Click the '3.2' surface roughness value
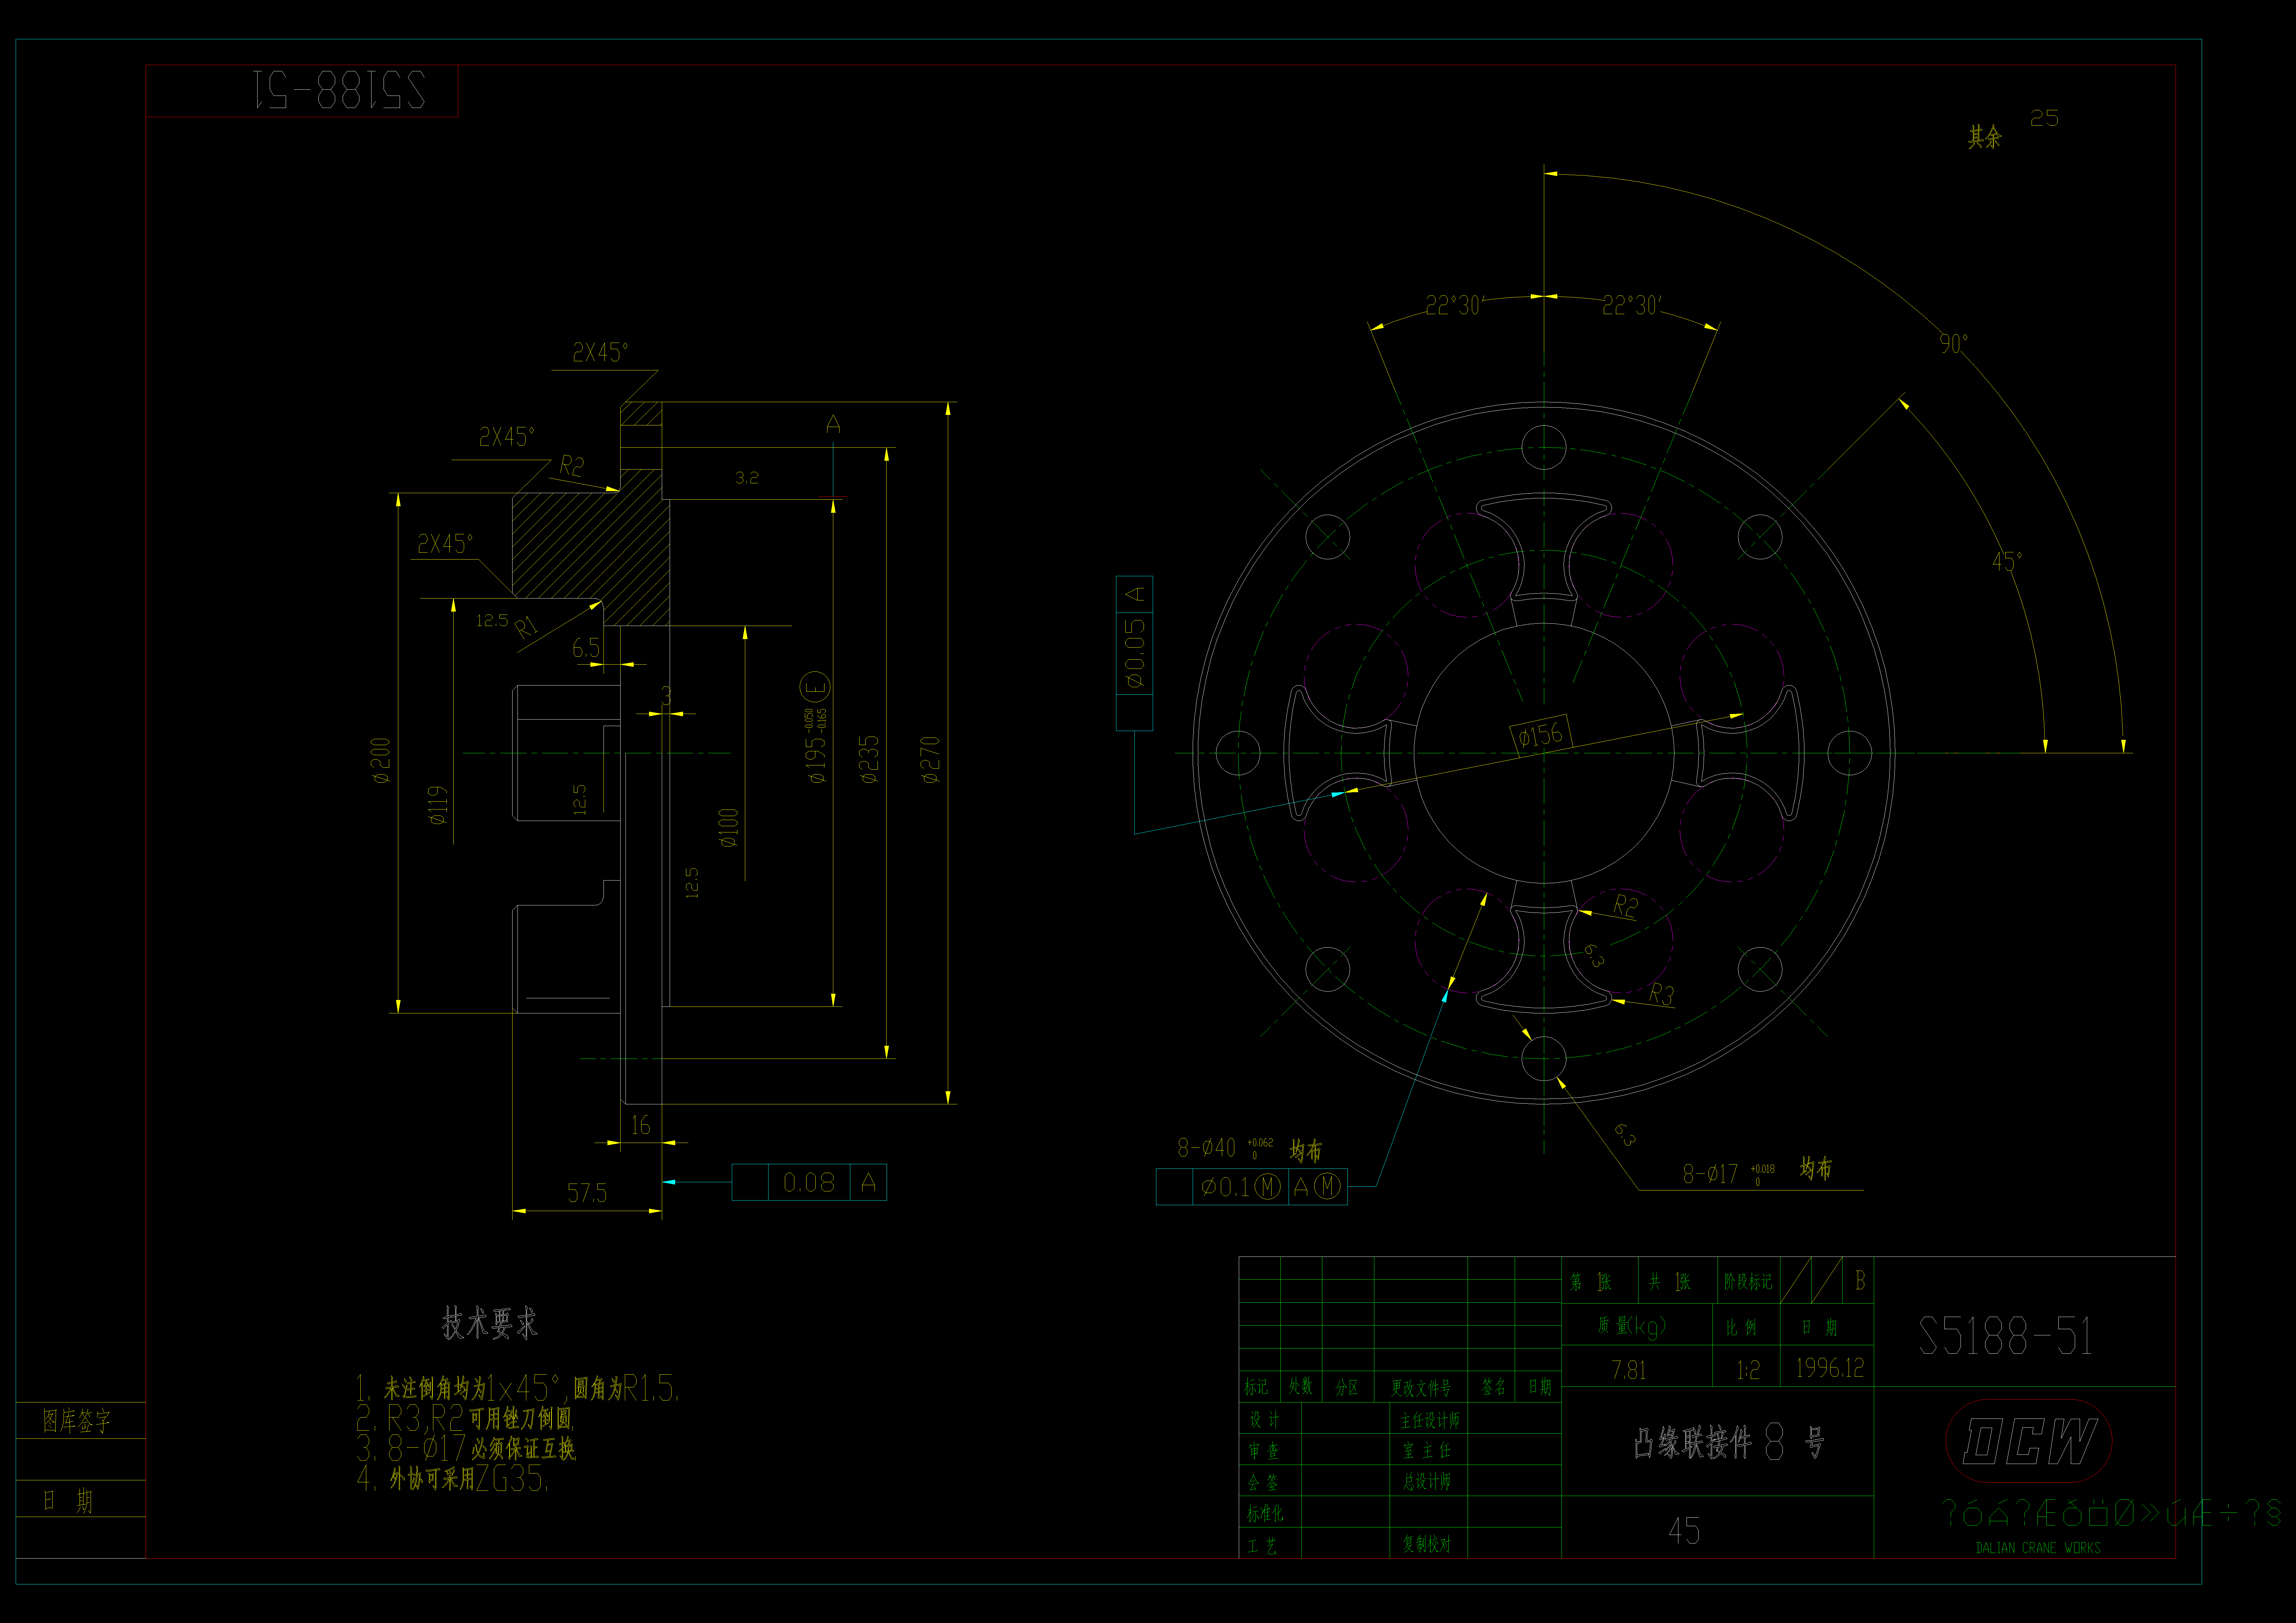2296x1623 pixels. 747,478
